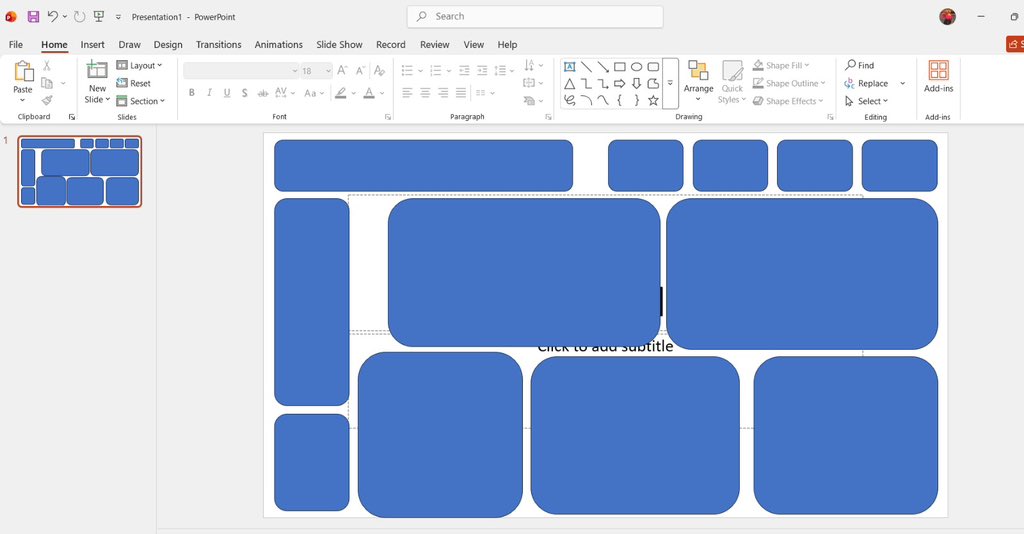Viewport: 1024px width, 534px height.
Task: Choose the Freeform shape with a rounded corner
Action: (x=653, y=84)
